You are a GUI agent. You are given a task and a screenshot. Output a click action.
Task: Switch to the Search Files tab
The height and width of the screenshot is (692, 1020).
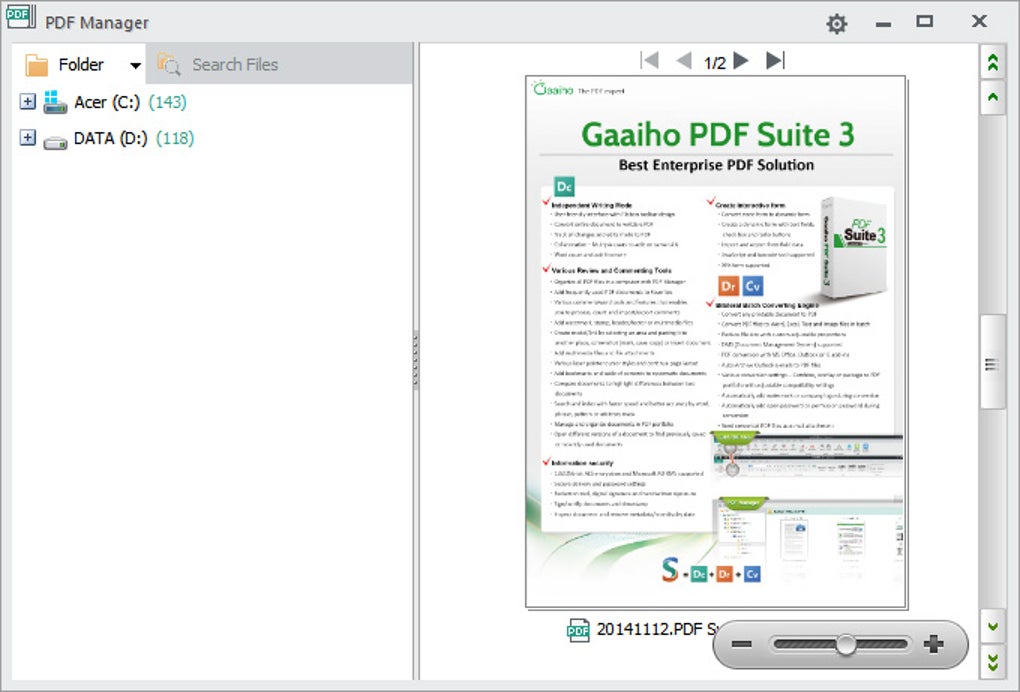(279, 64)
